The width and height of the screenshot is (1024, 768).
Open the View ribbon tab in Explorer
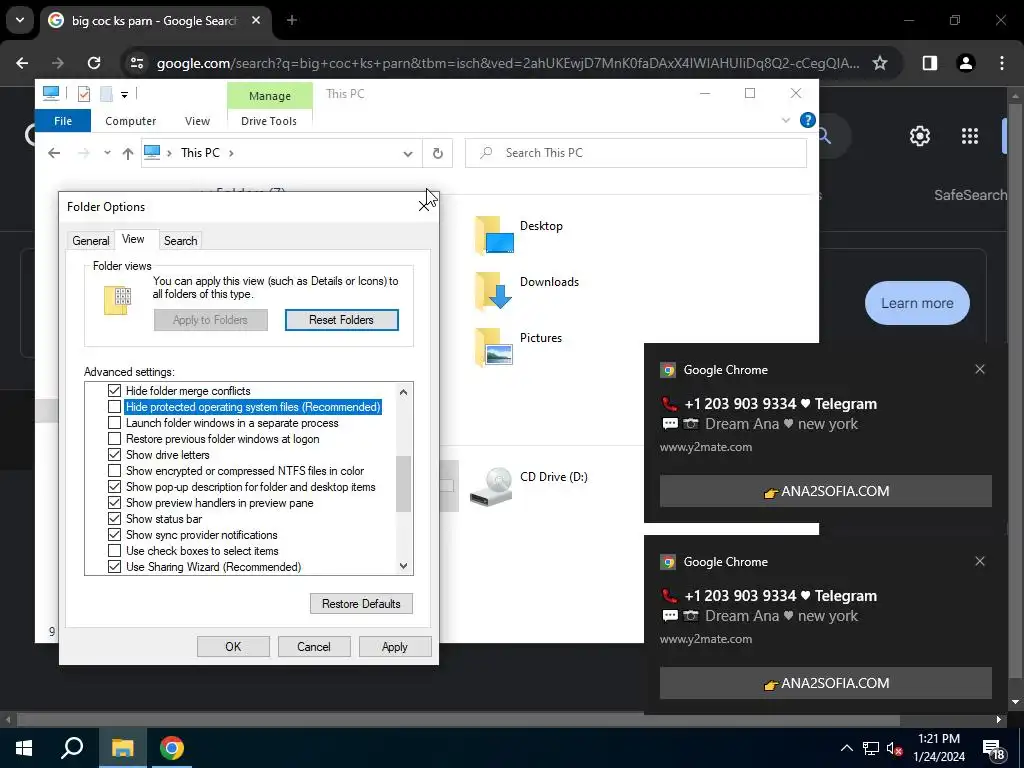(197, 121)
